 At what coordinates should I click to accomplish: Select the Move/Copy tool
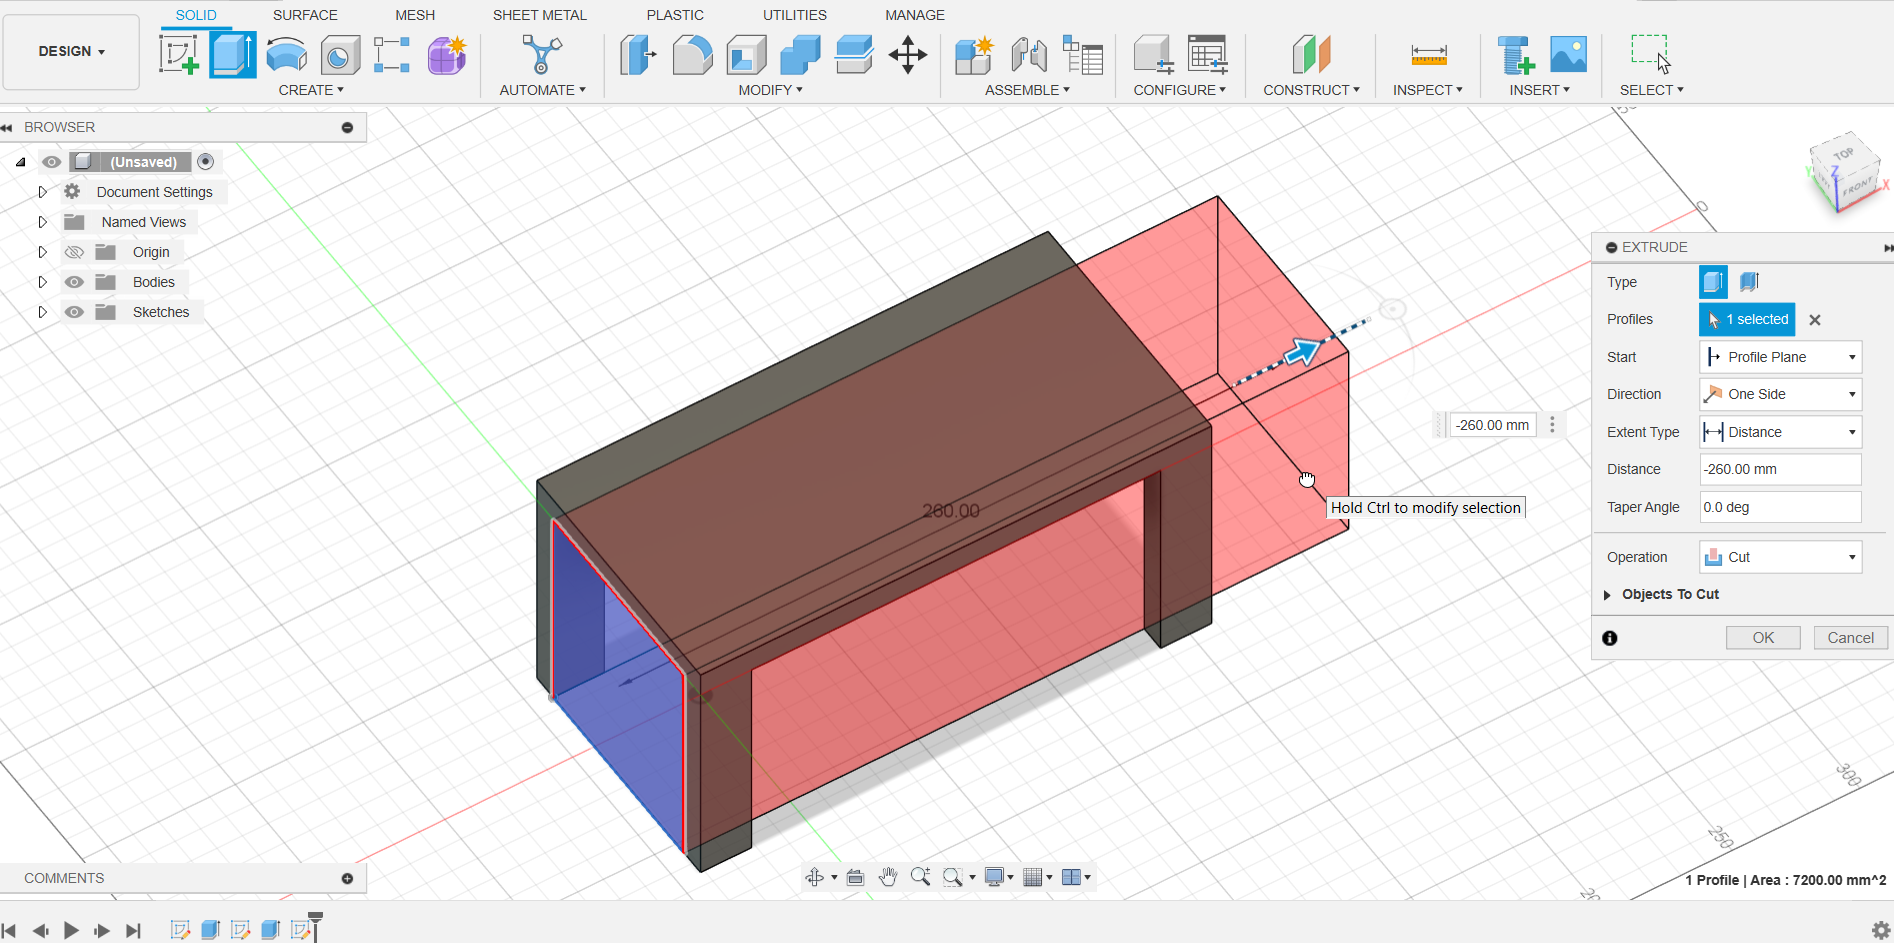coord(908,55)
